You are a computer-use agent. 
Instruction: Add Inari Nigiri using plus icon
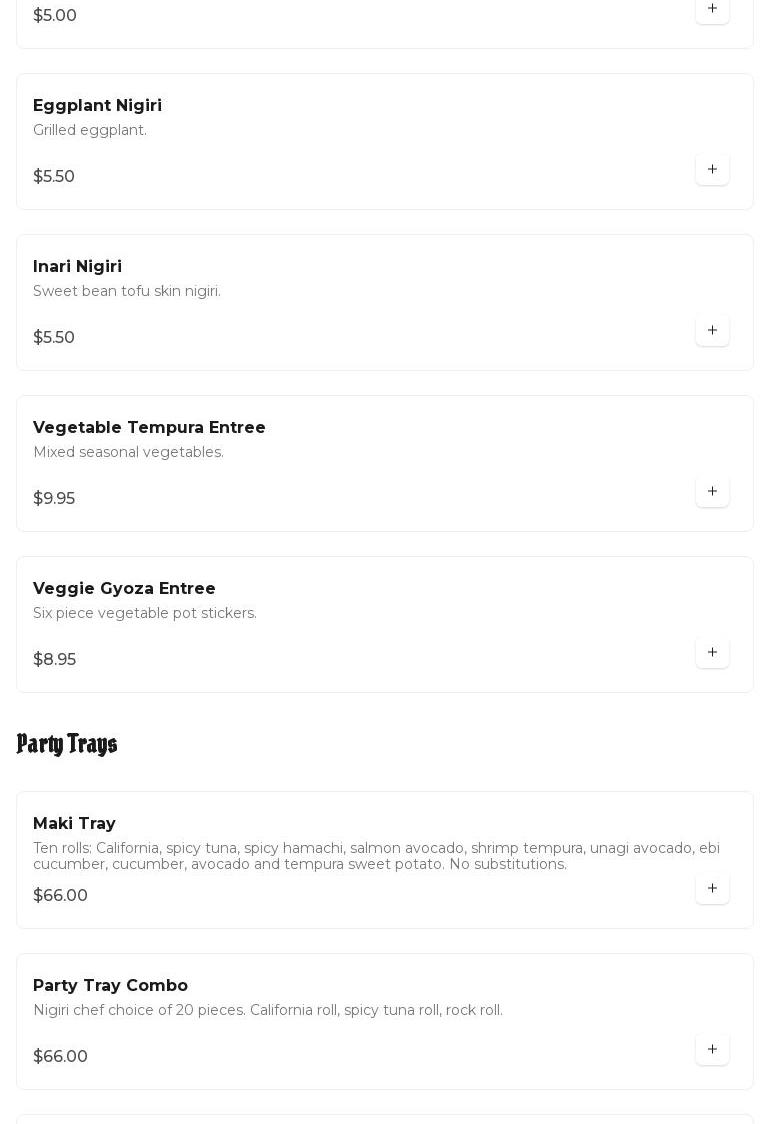pyautogui.click(x=712, y=331)
